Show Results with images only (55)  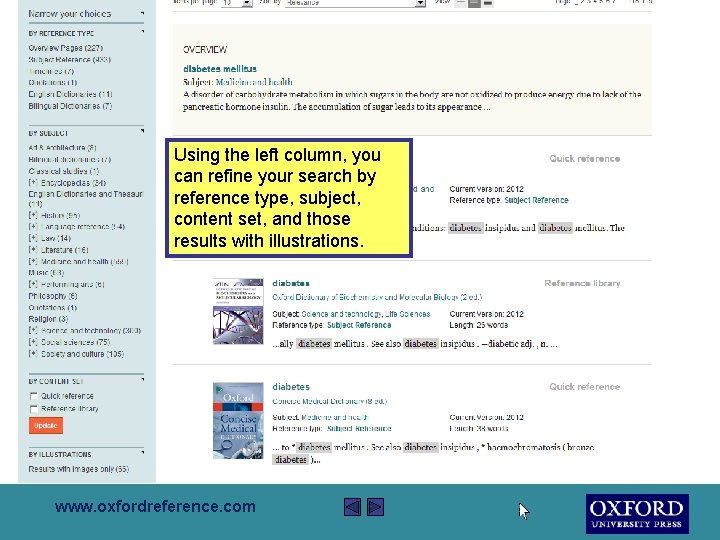click(x=79, y=469)
